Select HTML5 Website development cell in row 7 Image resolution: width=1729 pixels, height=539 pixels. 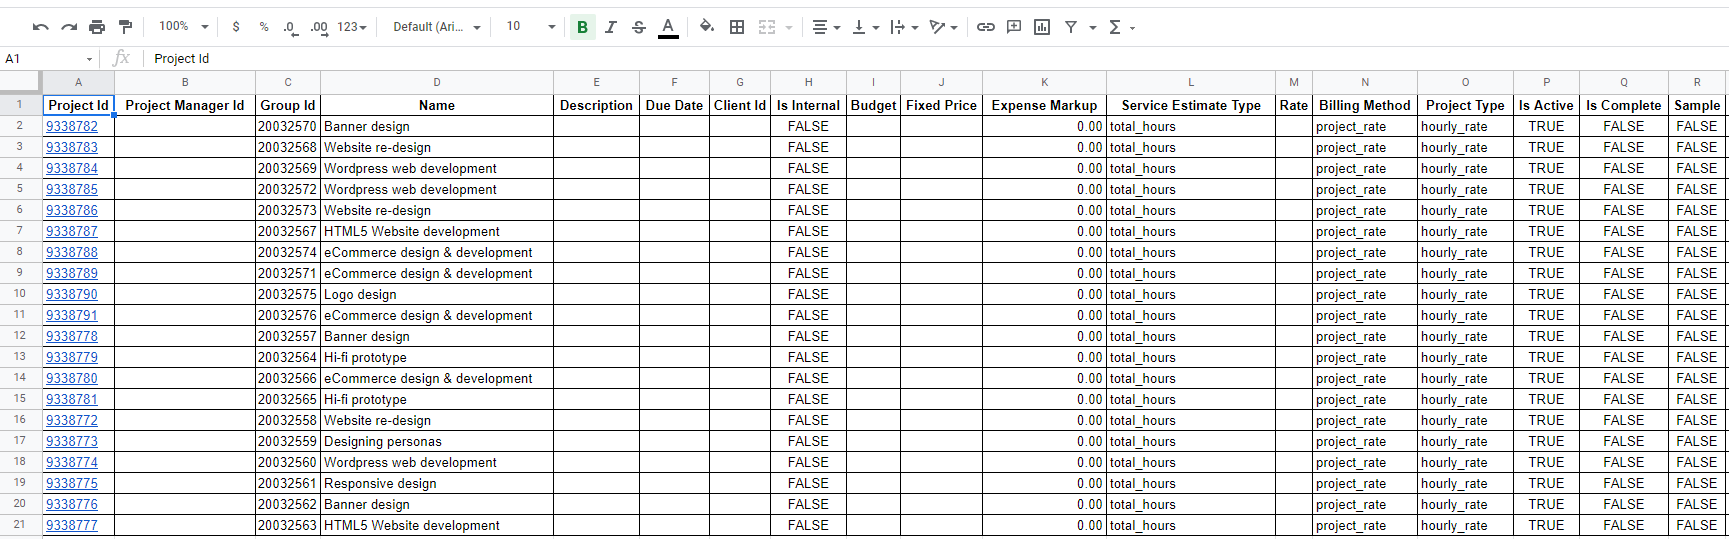click(x=437, y=231)
